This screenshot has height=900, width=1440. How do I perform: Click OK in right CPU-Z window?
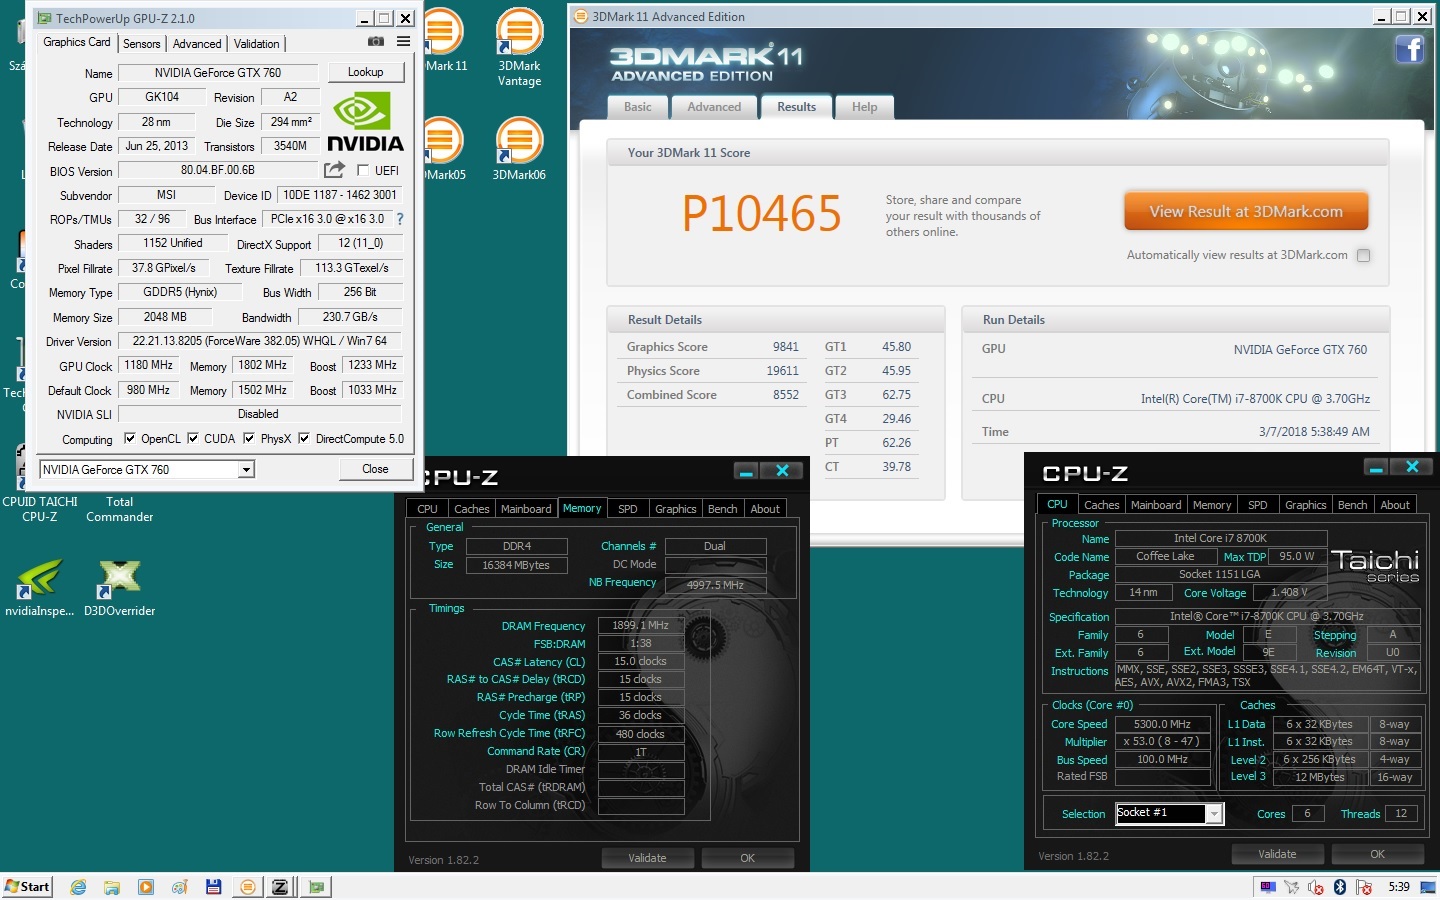1377,854
